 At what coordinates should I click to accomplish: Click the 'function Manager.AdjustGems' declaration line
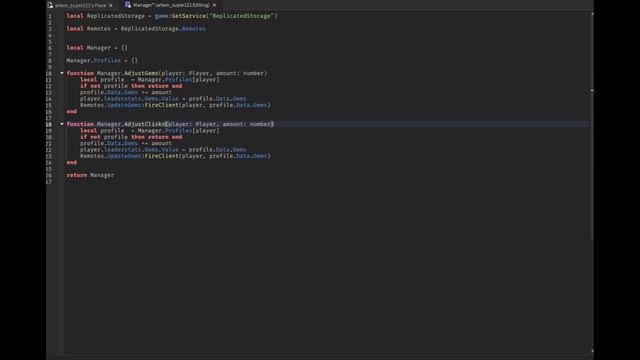pyautogui.click(x=167, y=73)
